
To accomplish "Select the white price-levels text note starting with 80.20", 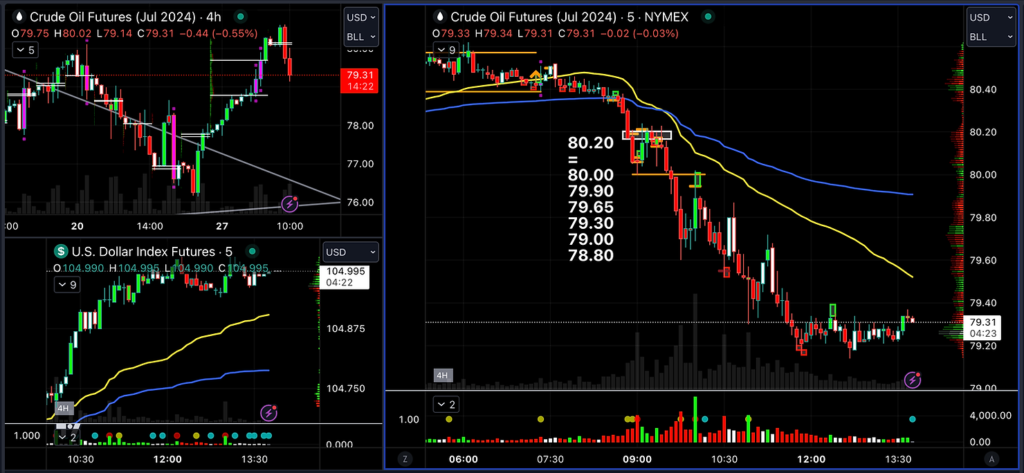I will 591,199.
